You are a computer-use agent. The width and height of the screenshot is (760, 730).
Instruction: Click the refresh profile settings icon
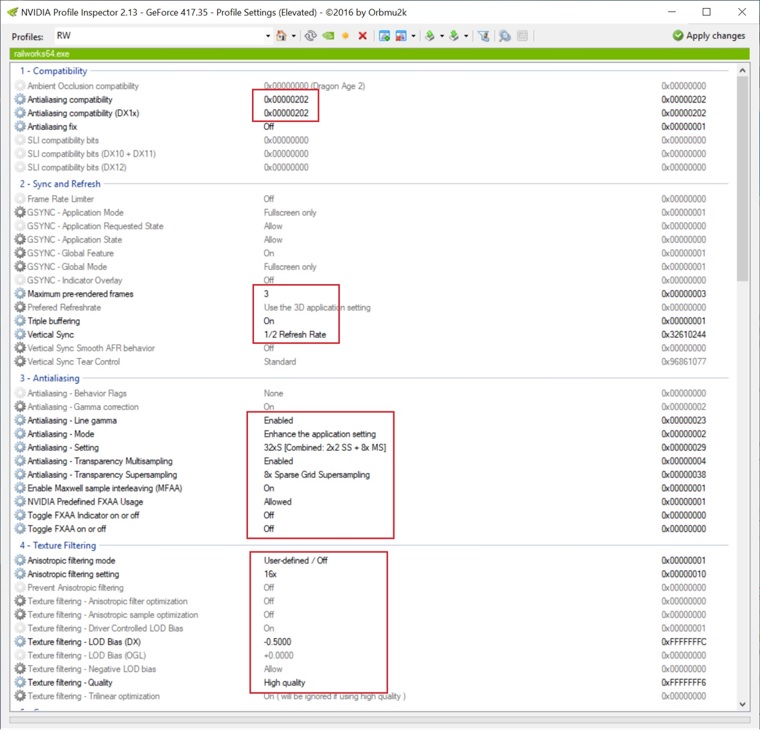(x=311, y=36)
